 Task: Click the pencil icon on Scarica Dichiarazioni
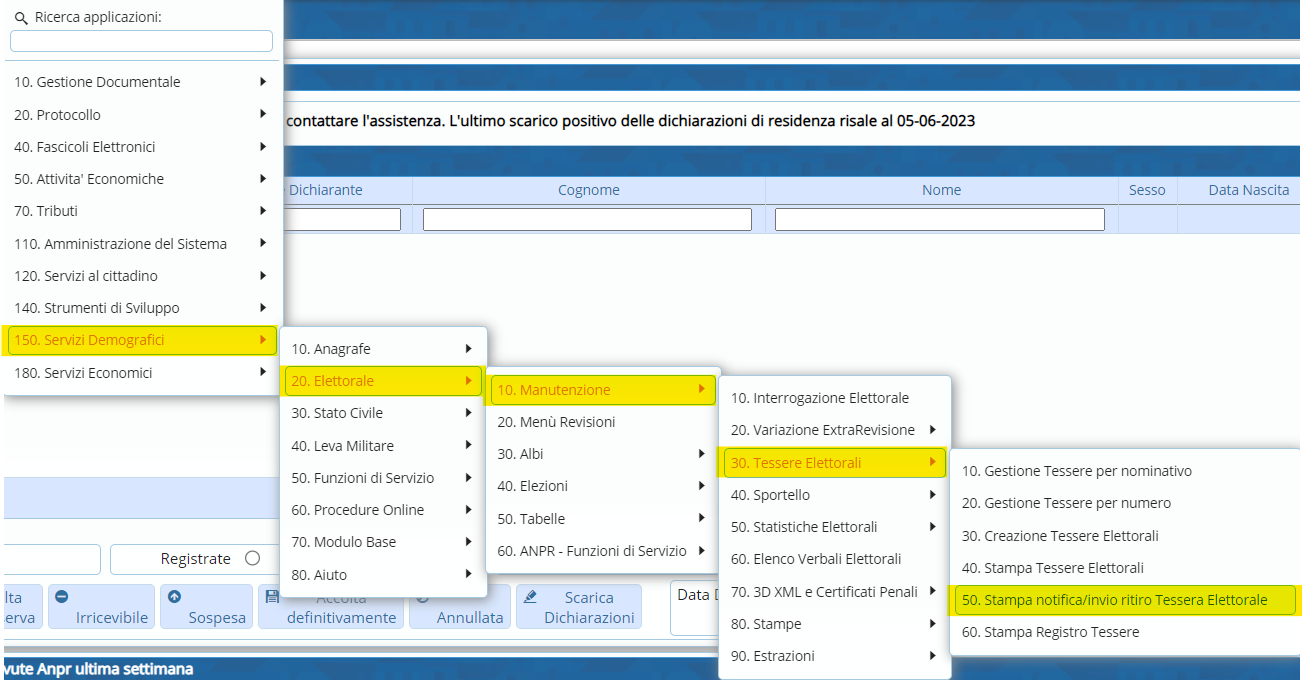530,597
